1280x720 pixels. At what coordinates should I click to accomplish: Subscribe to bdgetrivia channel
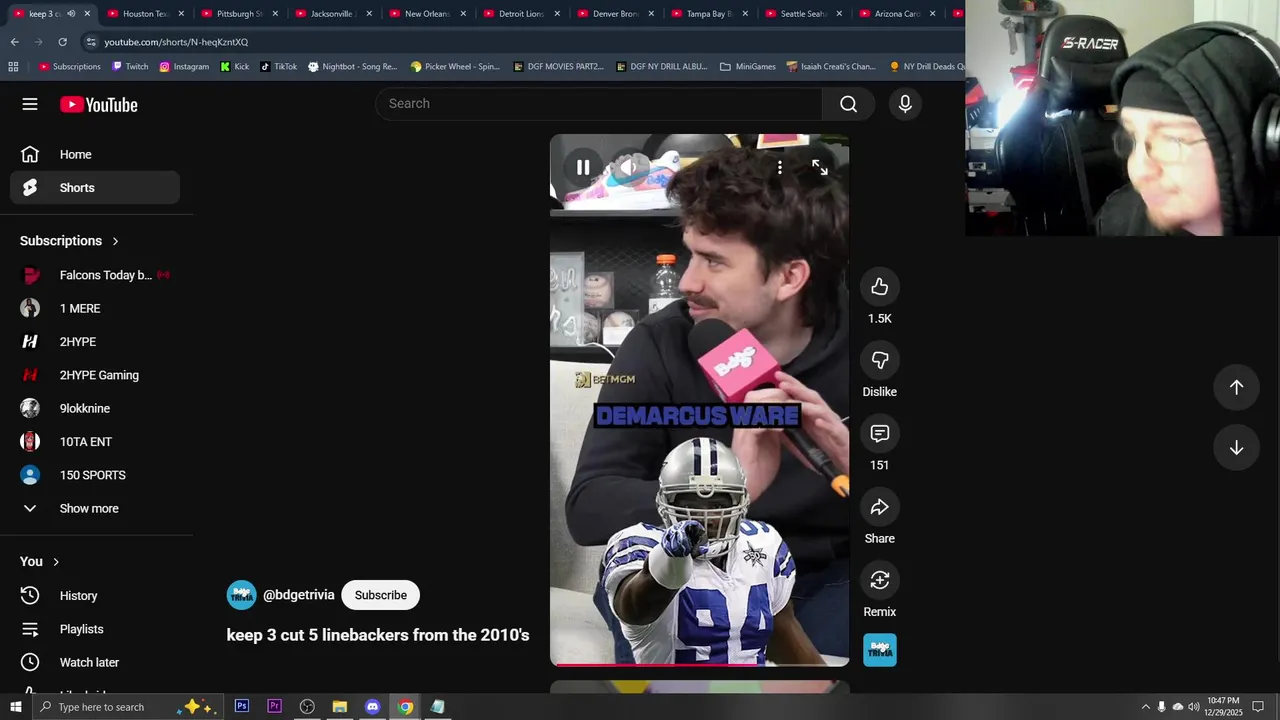pyautogui.click(x=380, y=595)
